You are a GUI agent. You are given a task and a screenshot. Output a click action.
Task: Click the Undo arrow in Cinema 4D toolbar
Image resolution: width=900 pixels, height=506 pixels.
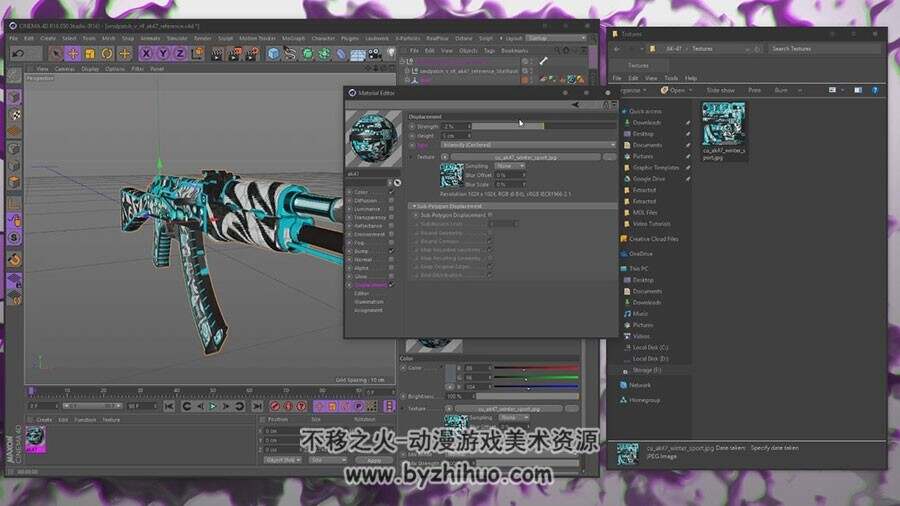[x=18, y=53]
